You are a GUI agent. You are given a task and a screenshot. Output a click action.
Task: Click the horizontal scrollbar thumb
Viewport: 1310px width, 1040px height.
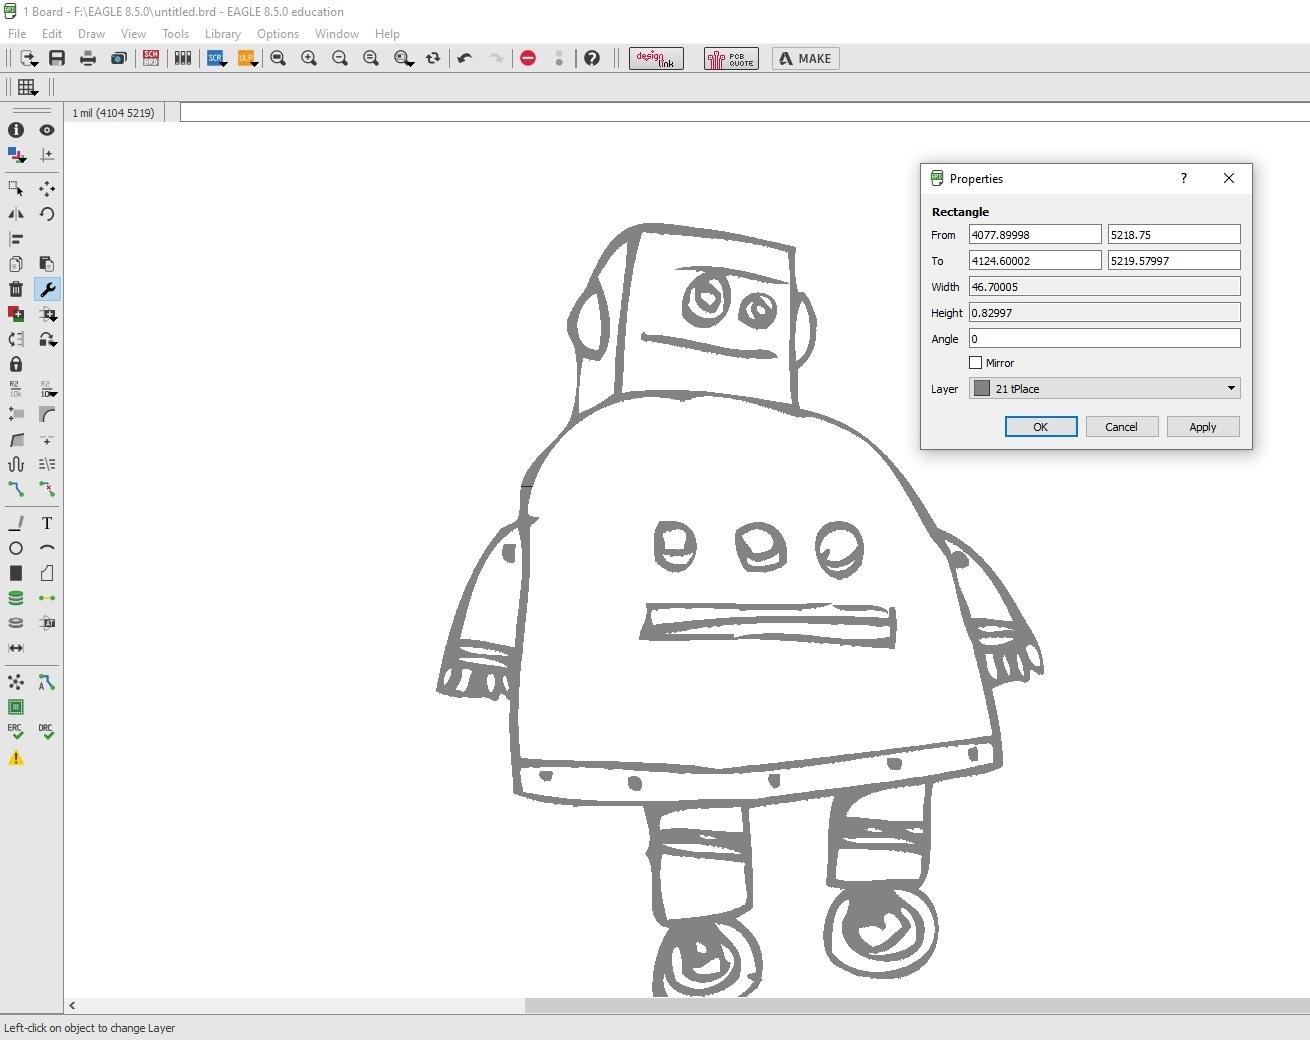click(x=917, y=1005)
